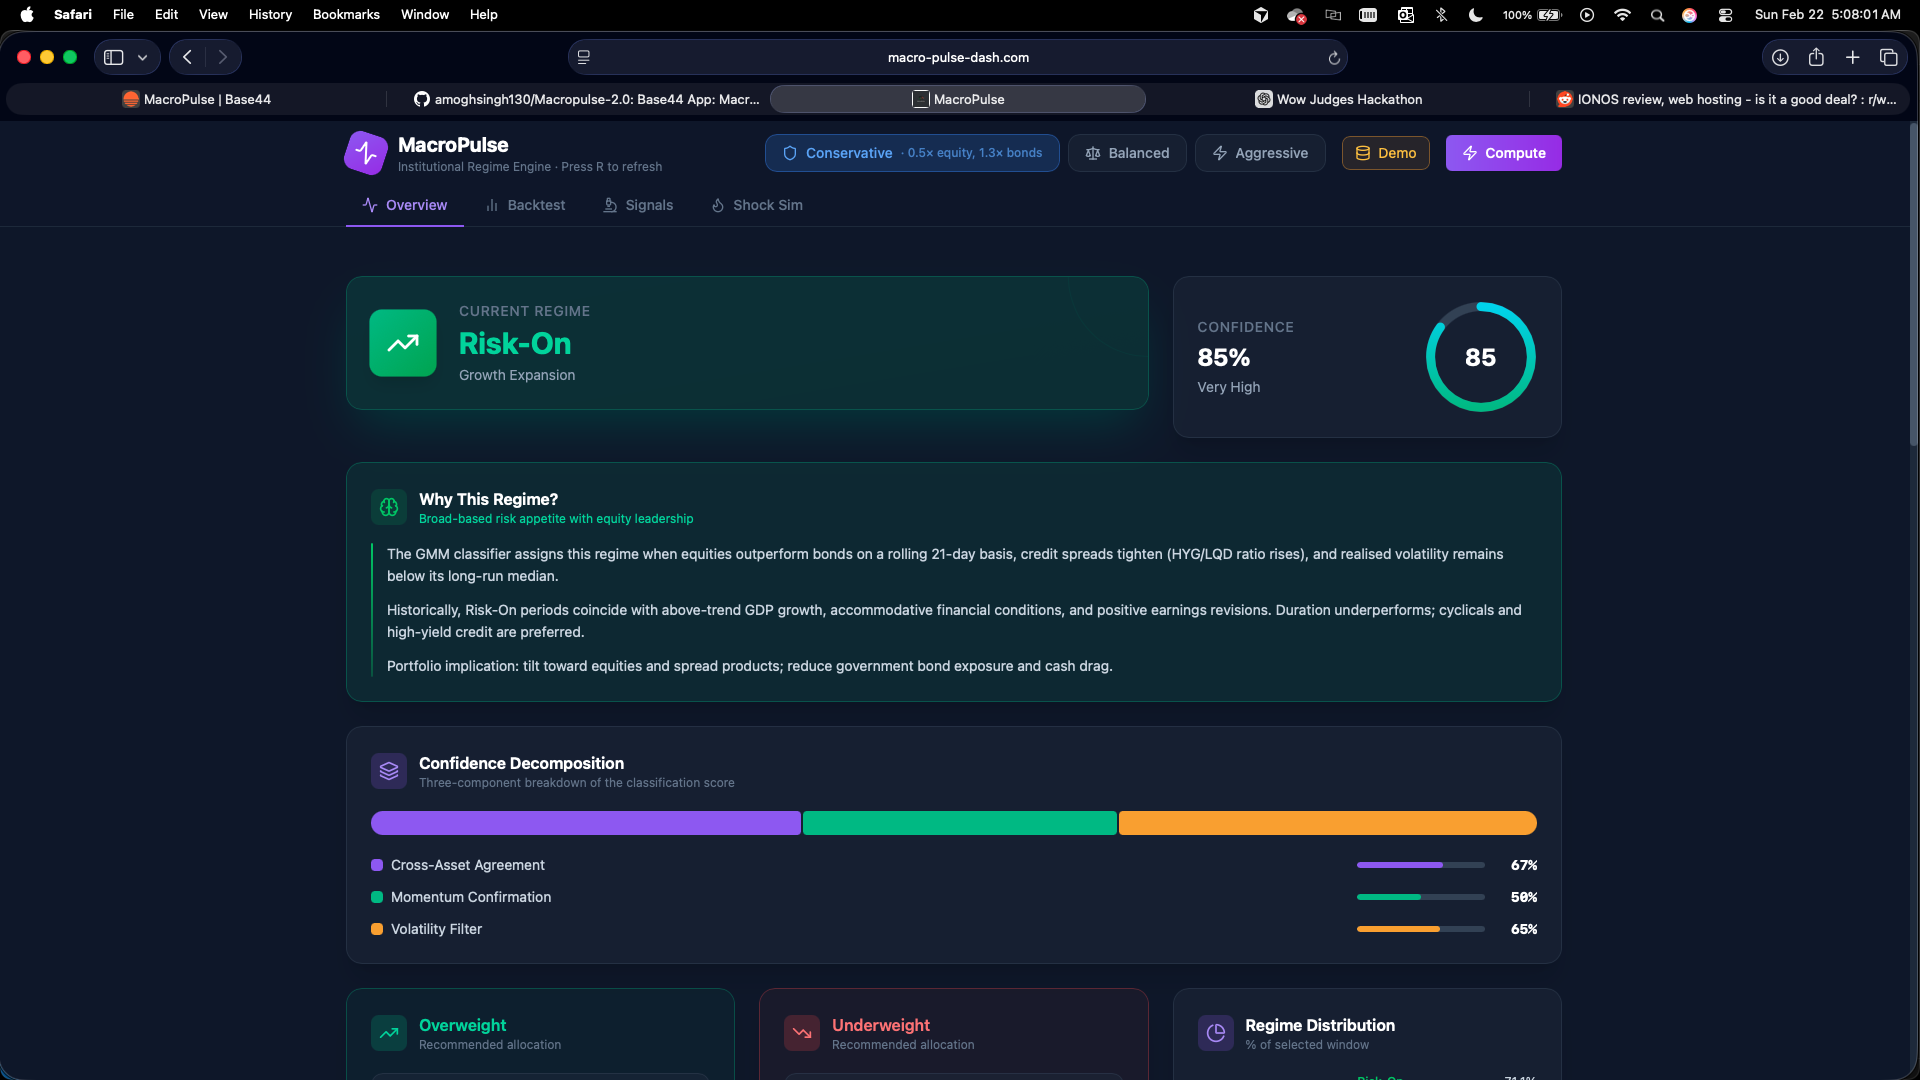Image resolution: width=1920 pixels, height=1080 pixels.
Task: Click the macro-pulse-dash.com address field
Action: [957, 58]
